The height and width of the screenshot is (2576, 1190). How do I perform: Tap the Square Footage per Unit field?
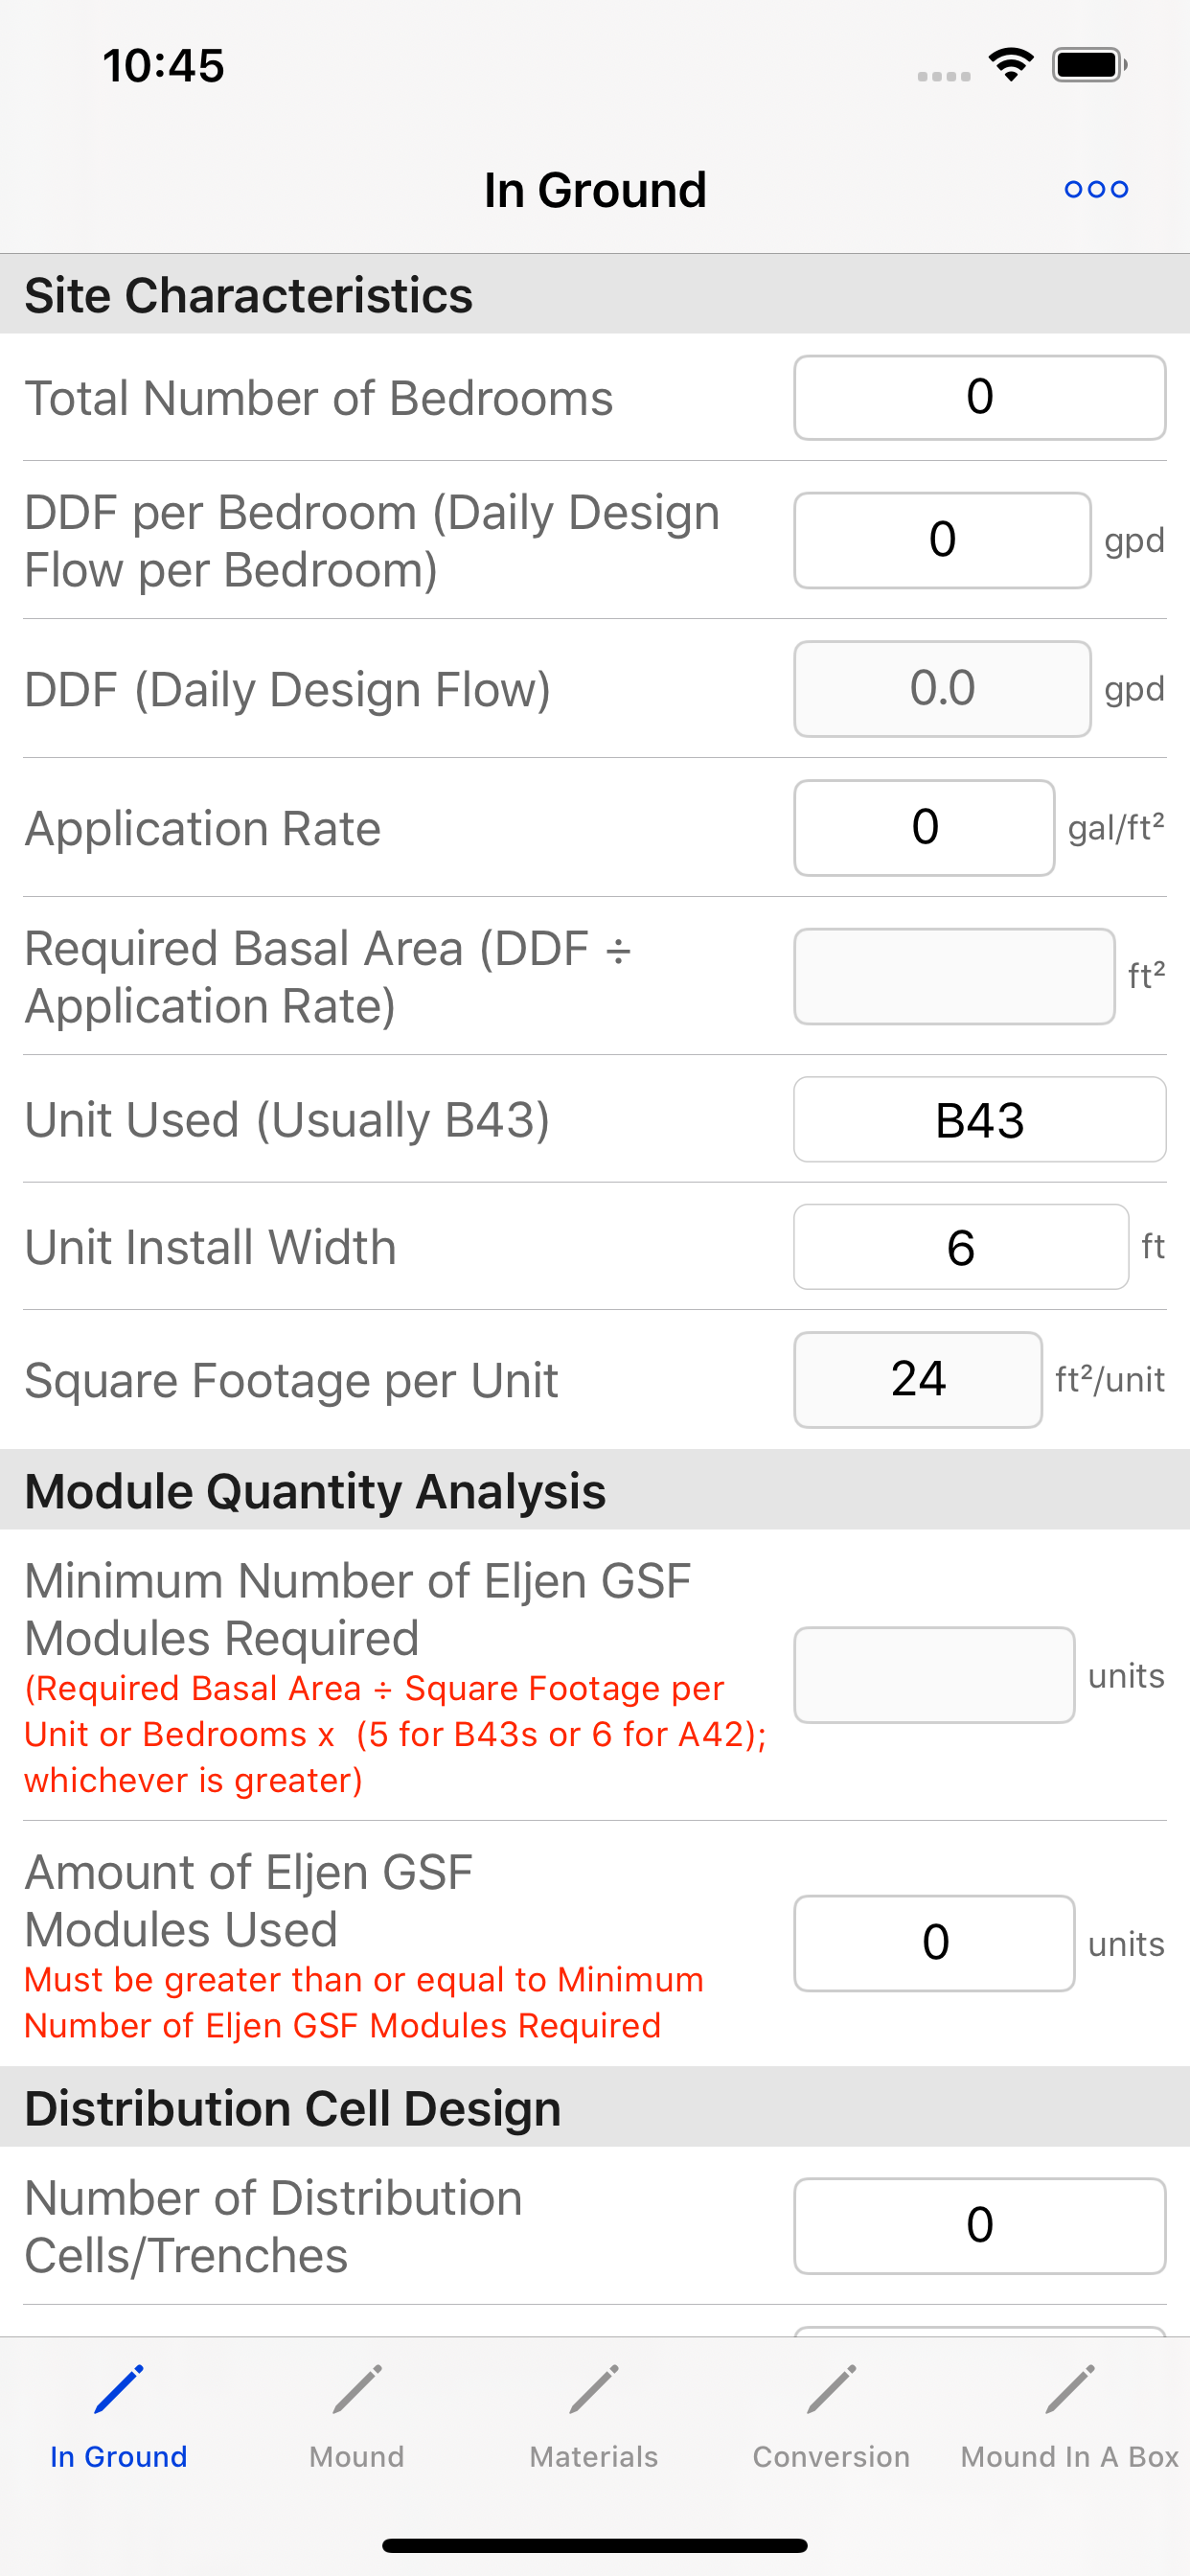[918, 1380]
